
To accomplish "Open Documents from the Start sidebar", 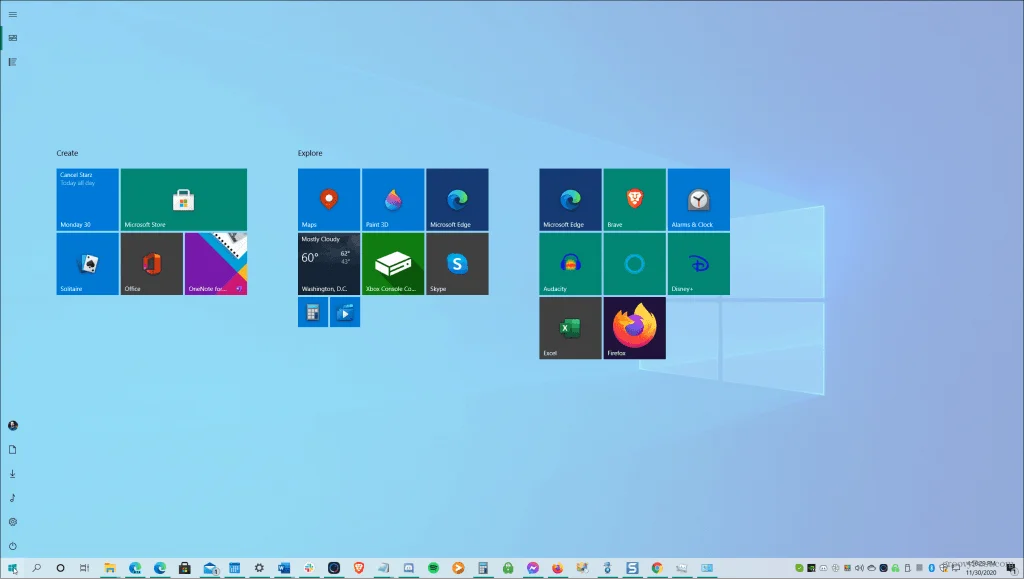I will (12, 450).
